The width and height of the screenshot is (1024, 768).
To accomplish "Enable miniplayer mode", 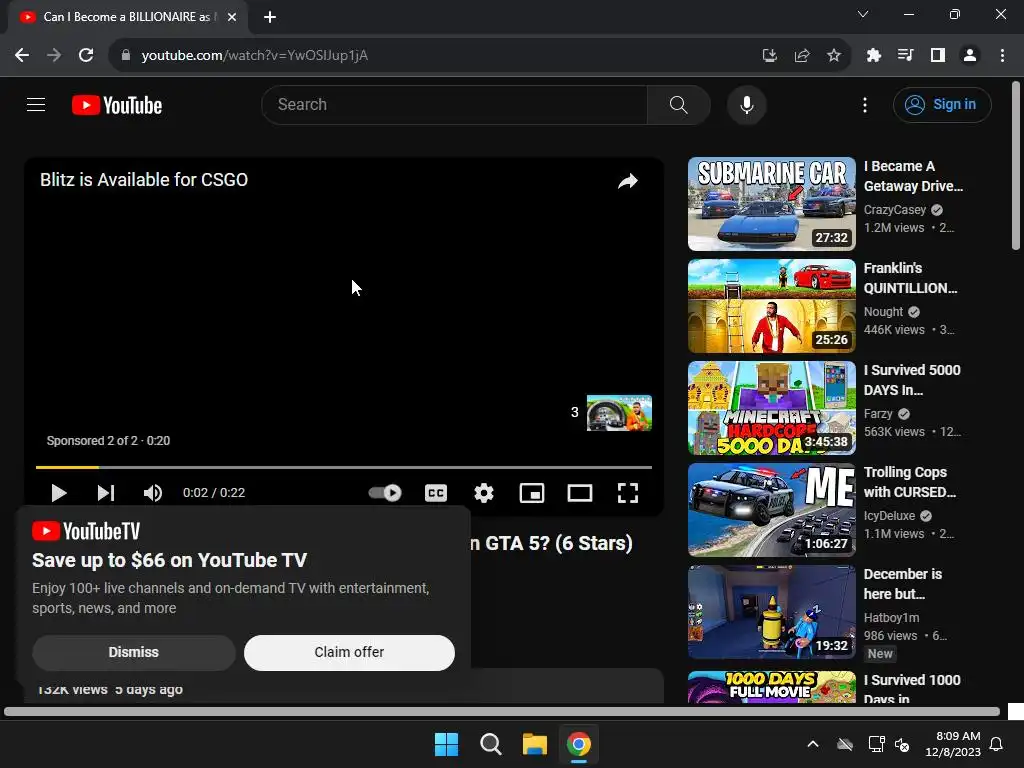I will point(532,493).
